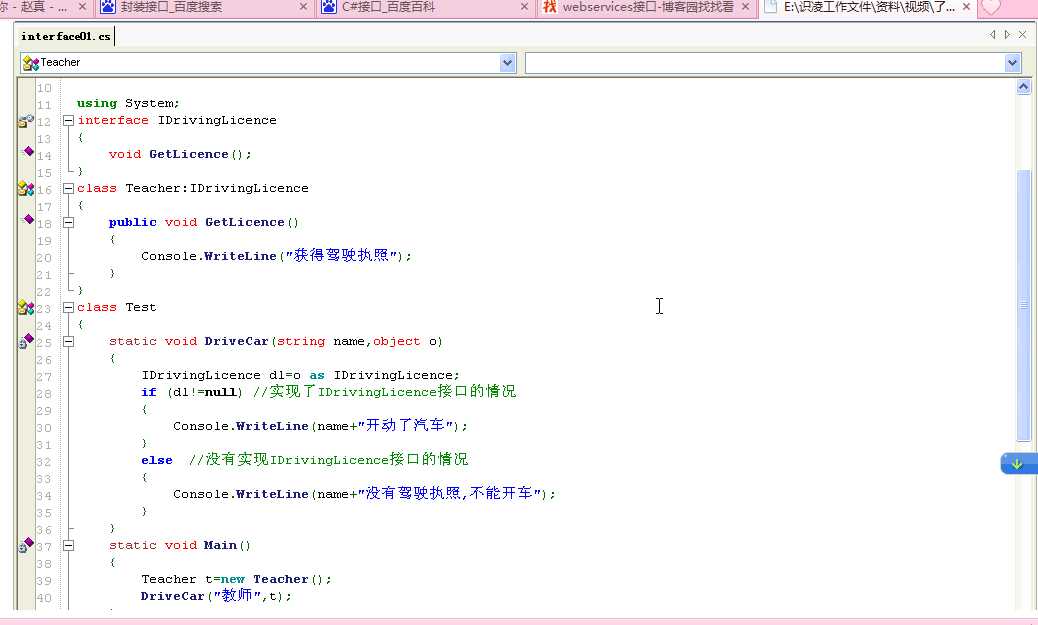This screenshot has width=1038, height=625.
Task: Collapse the DriveCar method block
Action: click(68, 342)
